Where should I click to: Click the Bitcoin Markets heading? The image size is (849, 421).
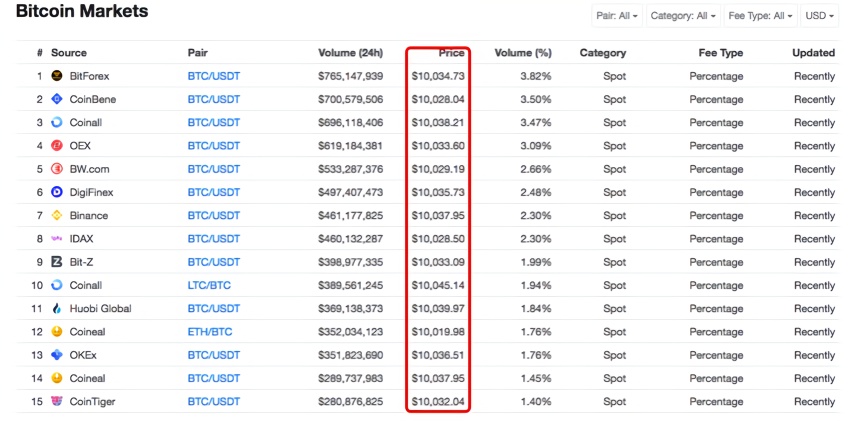click(x=82, y=11)
